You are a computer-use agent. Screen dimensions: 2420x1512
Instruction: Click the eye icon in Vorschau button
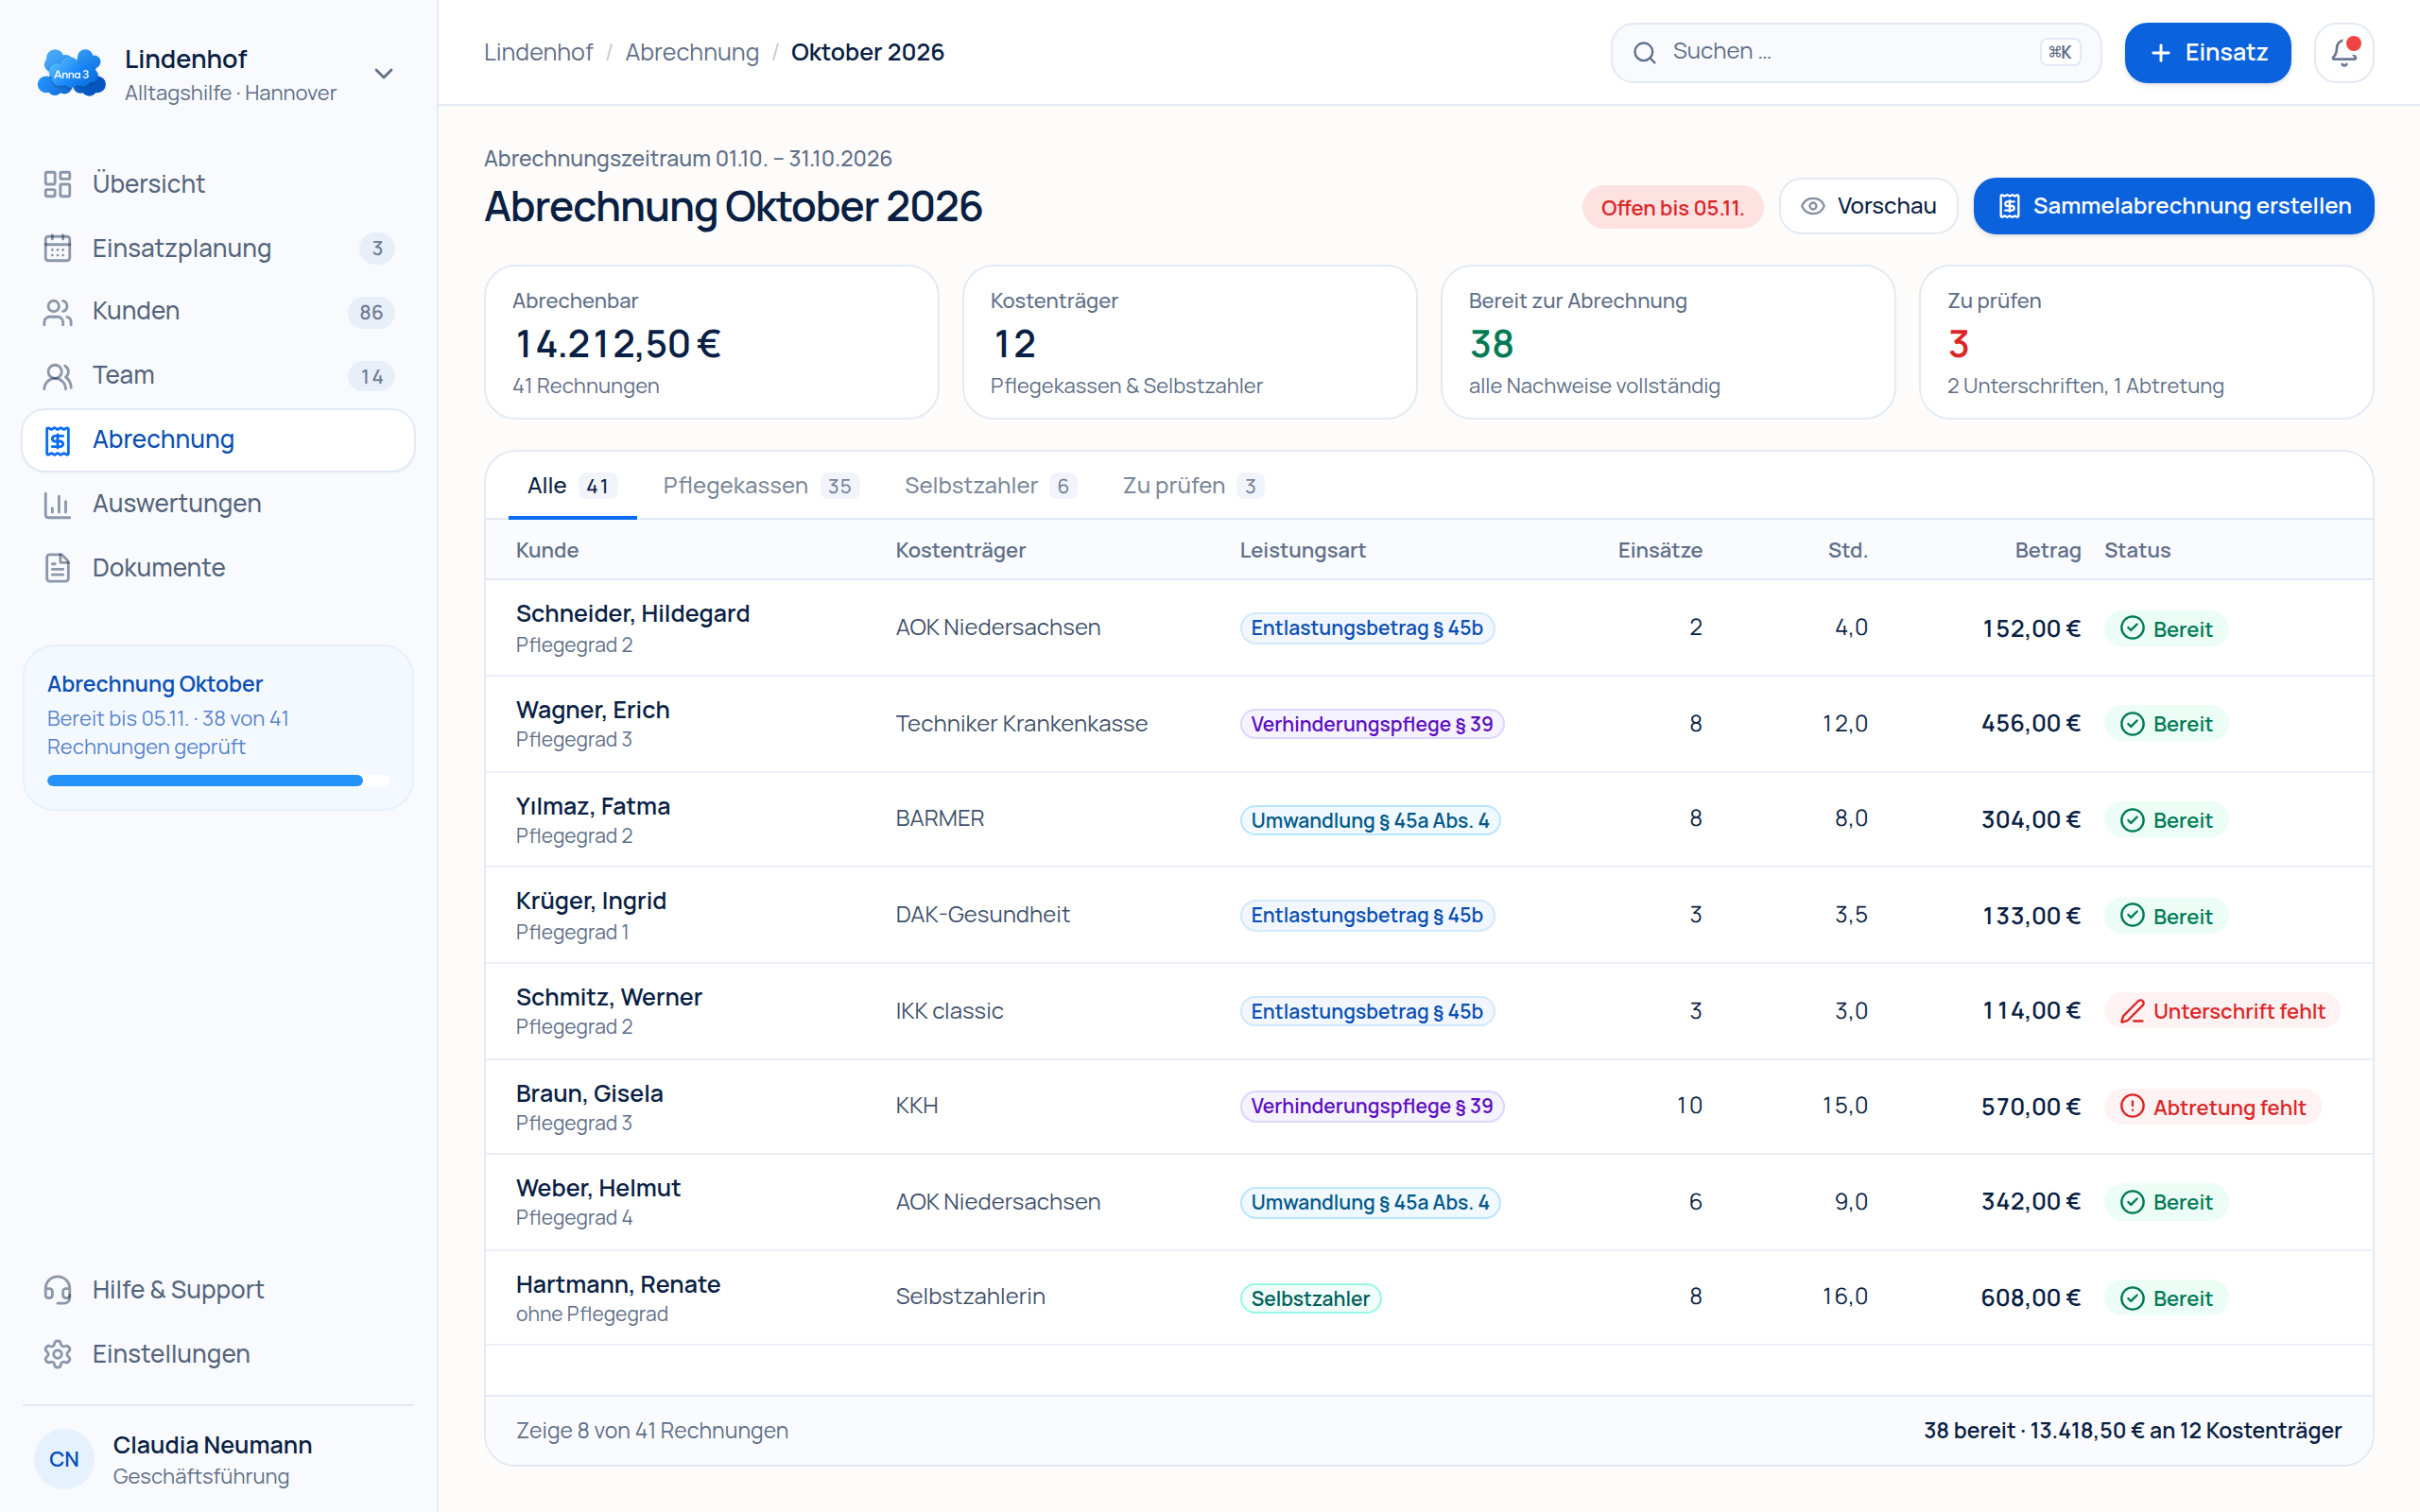click(x=1812, y=206)
